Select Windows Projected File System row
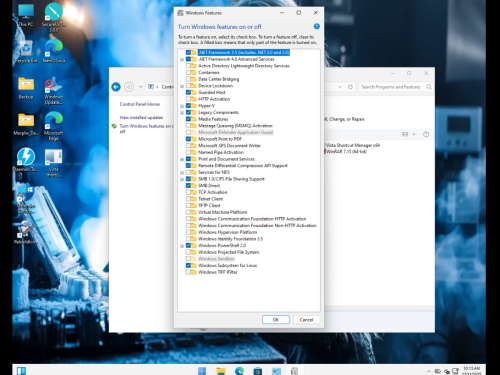The width and height of the screenshot is (500, 375). 228,252
